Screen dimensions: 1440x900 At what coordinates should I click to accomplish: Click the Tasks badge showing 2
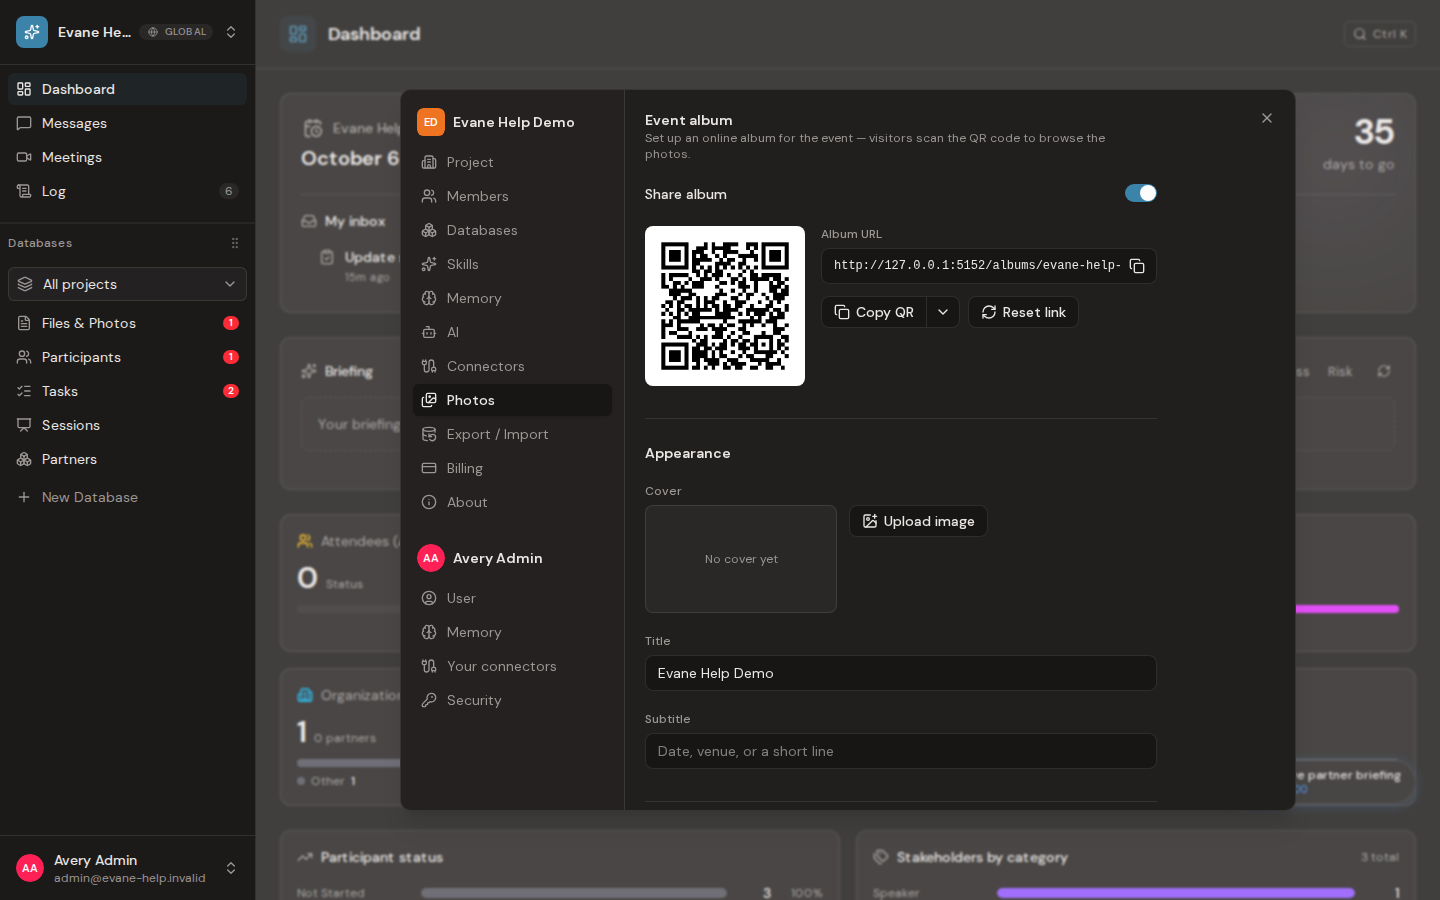231,391
